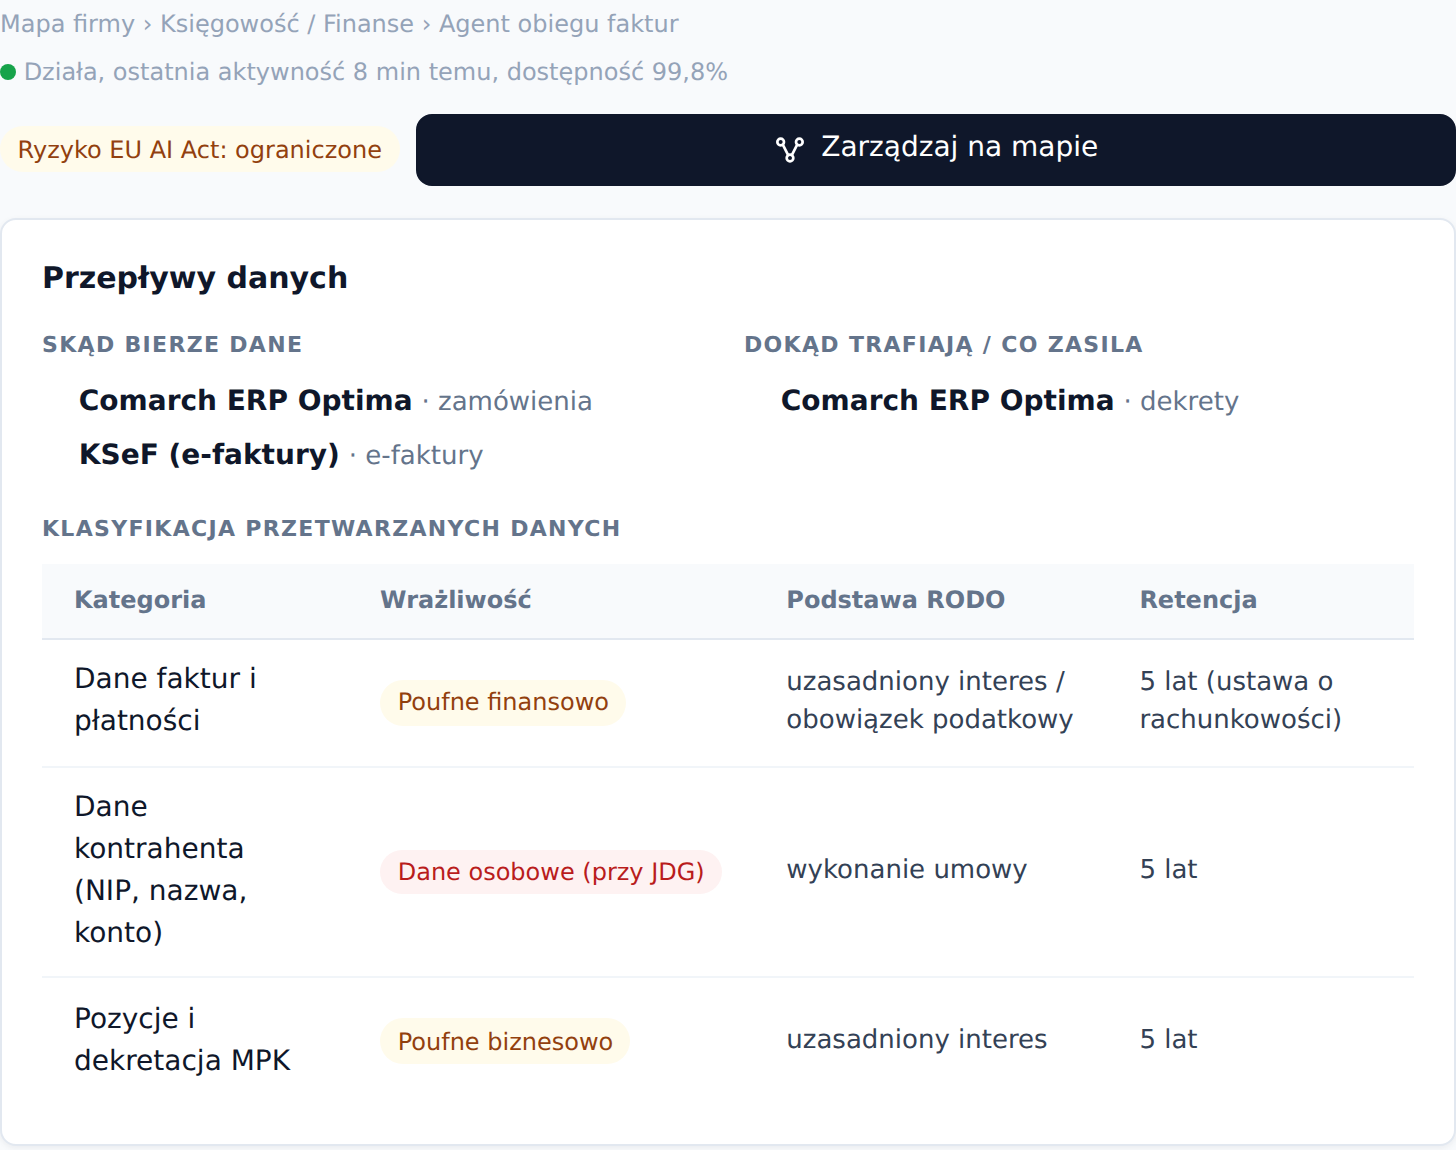Click the 'Retencja' column header
This screenshot has width=1456, height=1150.
pos(1198,600)
